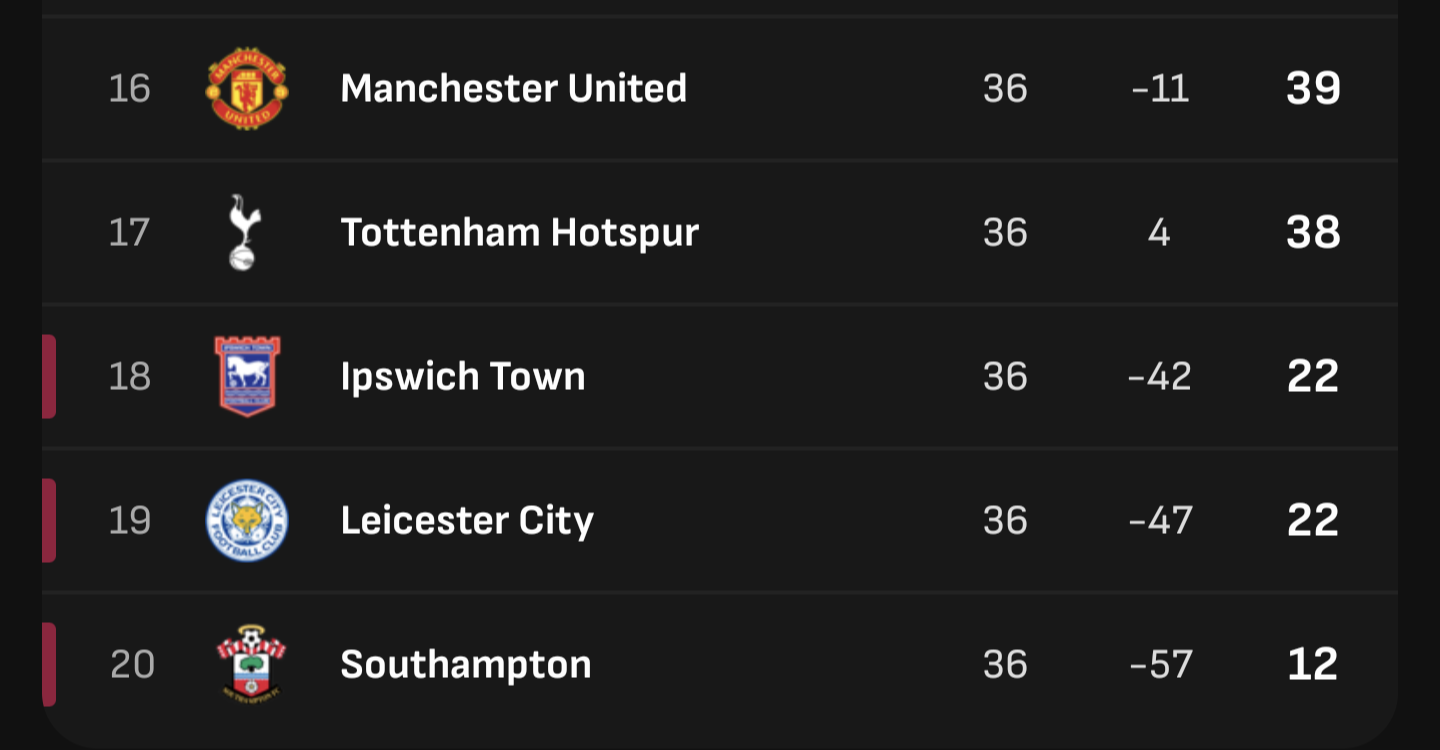
Task: Select the Leicester City team name
Action: click(467, 521)
